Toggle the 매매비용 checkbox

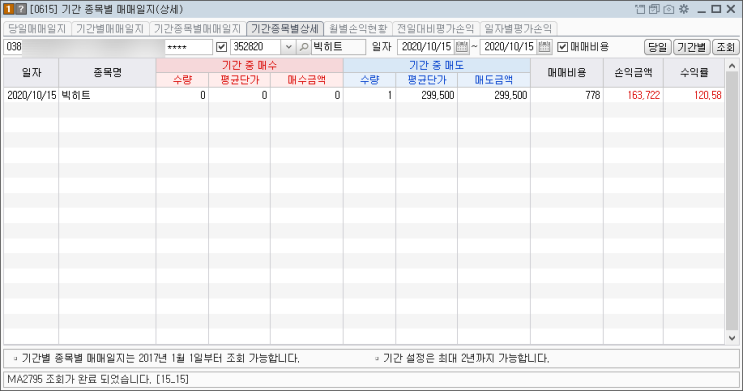point(562,47)
